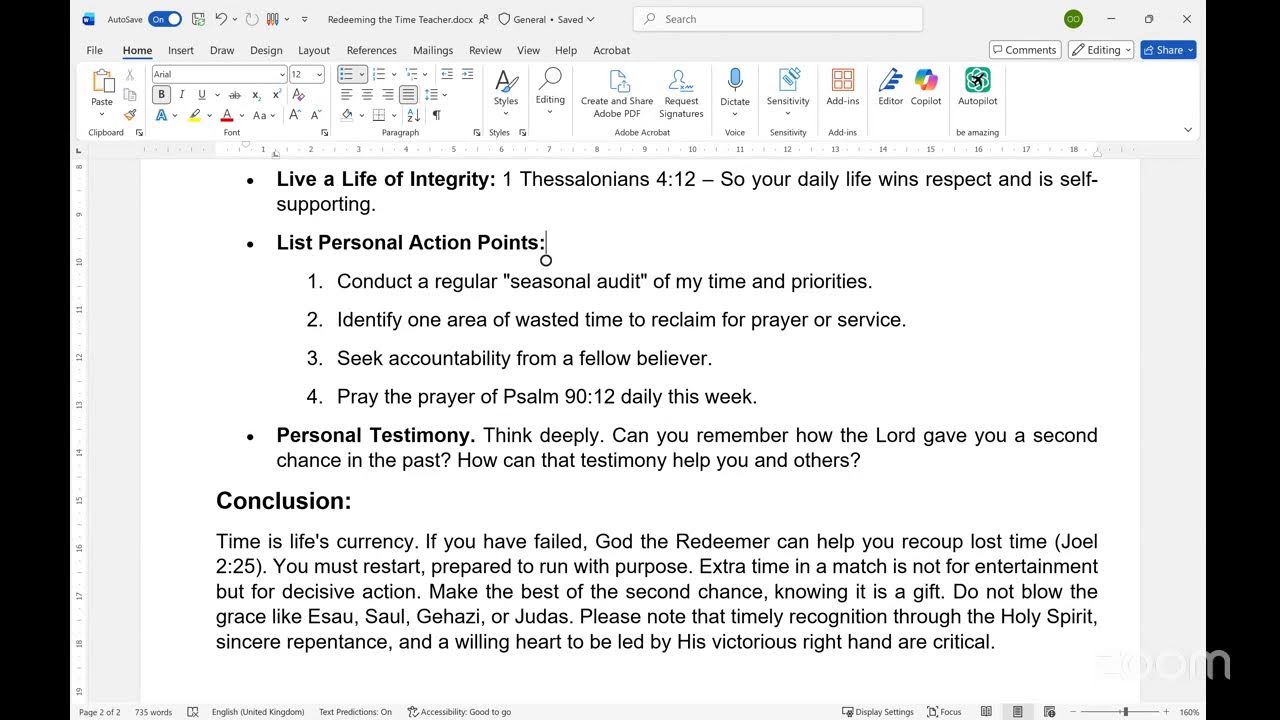Cut the selection with the scissors icon

click(130, 75)
